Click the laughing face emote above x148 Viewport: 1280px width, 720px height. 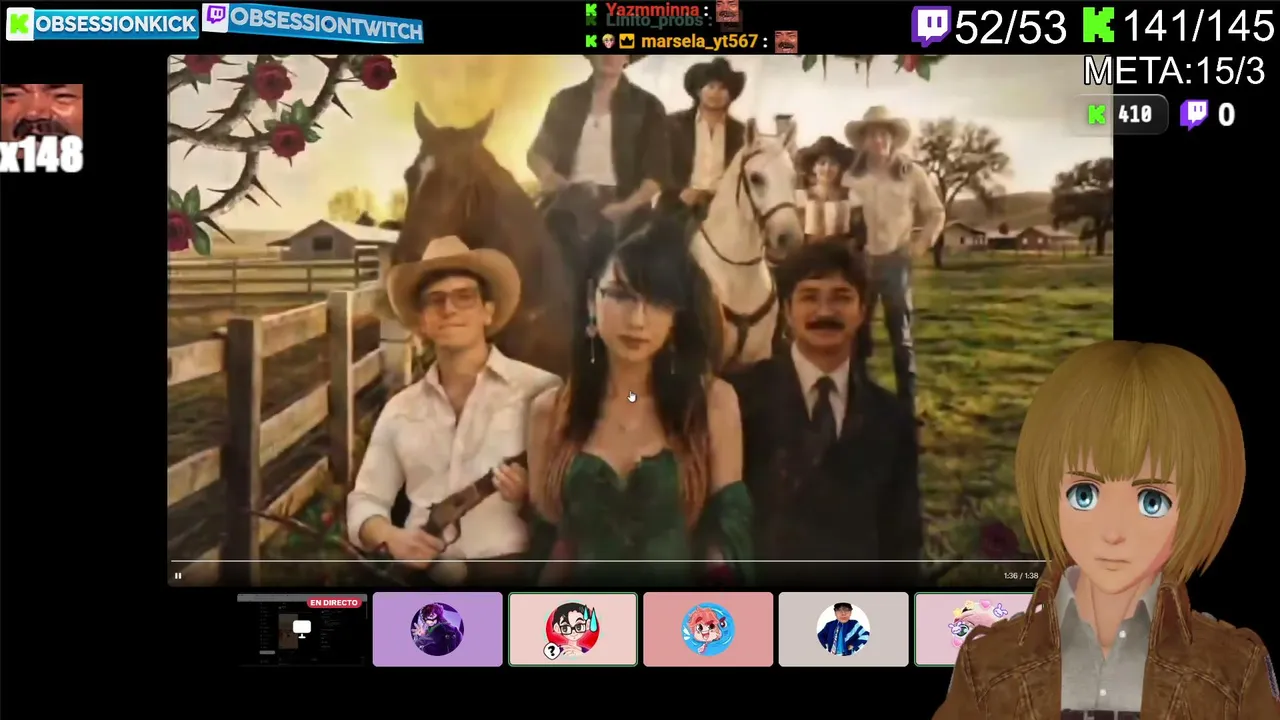[41, 112]
